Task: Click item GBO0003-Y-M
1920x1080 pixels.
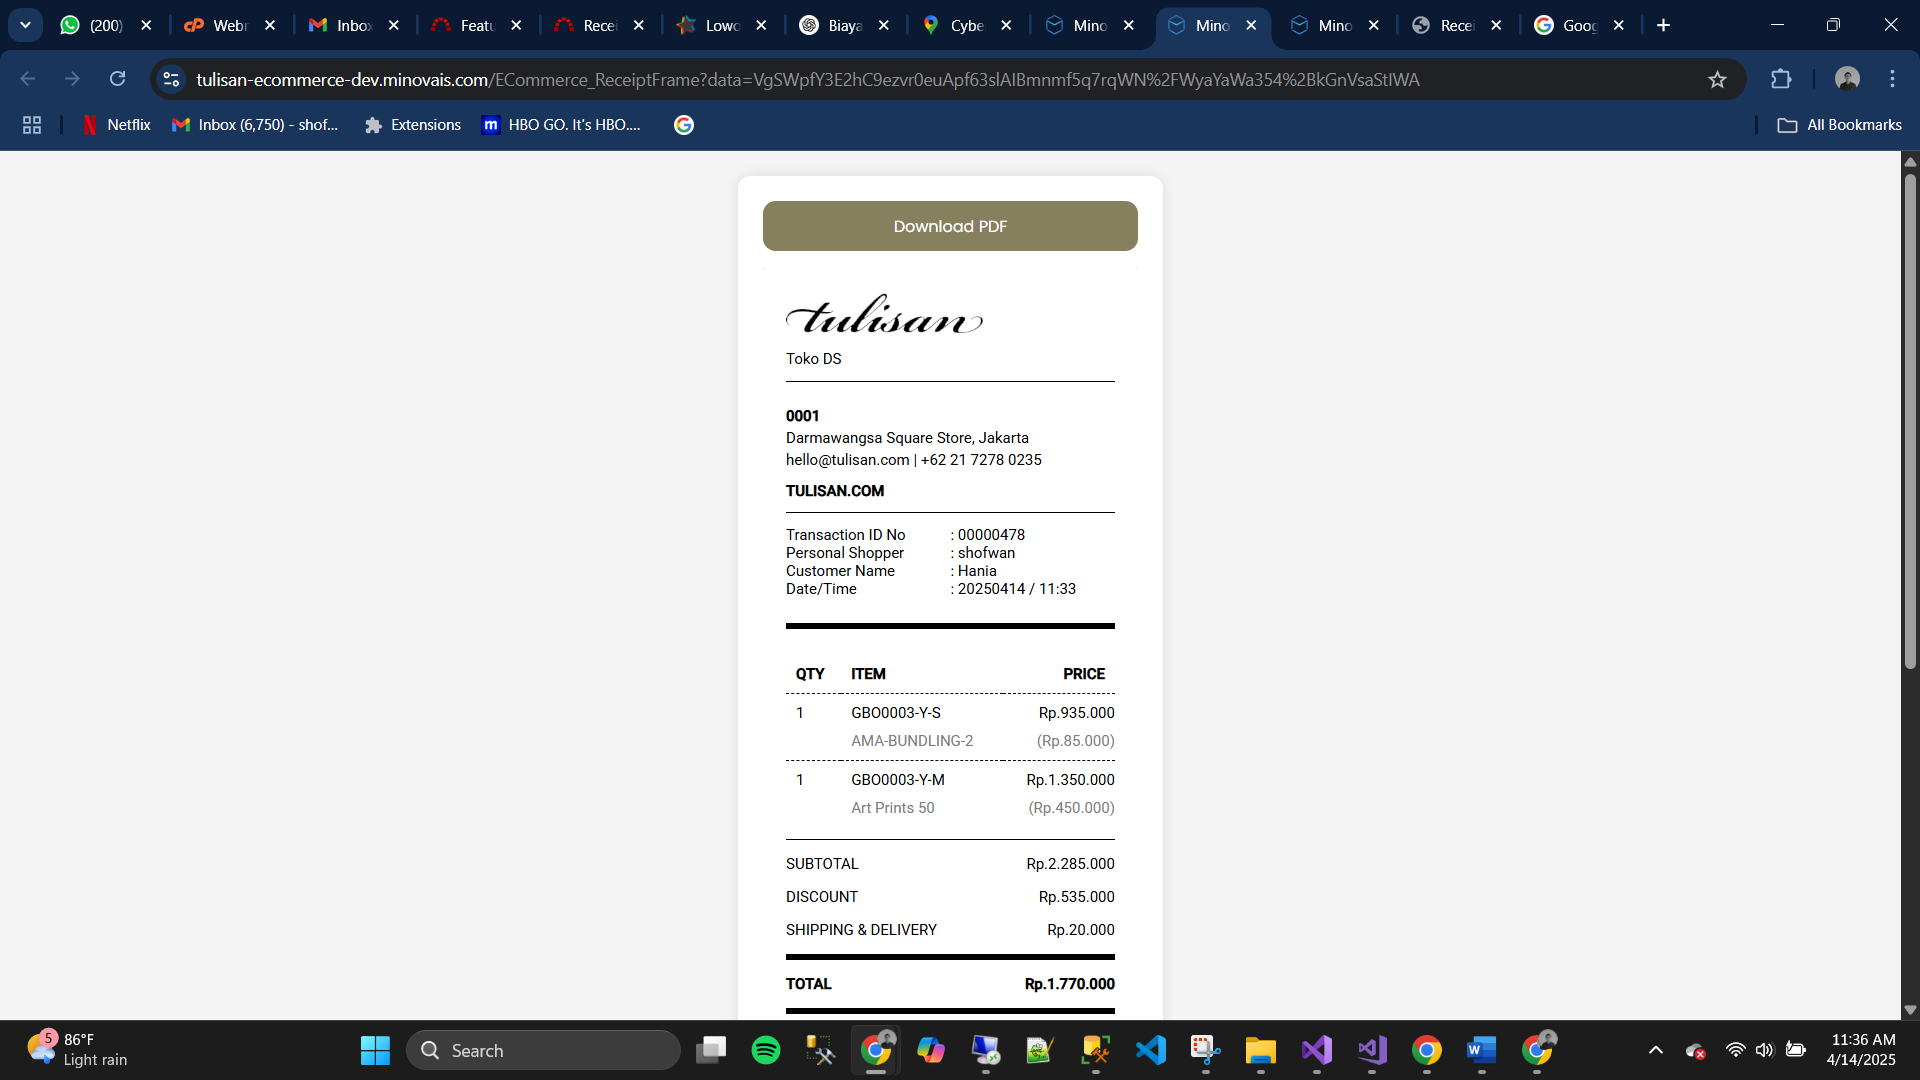Action: pyautogui.click(x=898, y=780)
